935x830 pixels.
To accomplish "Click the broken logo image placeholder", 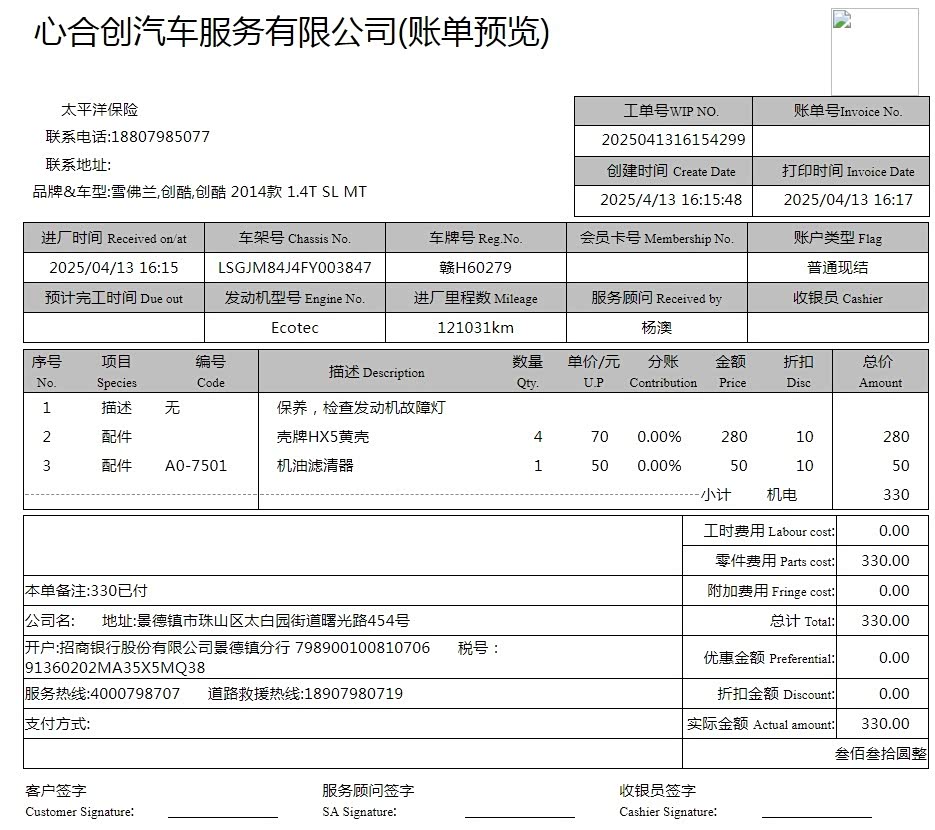I will point(873,52).
